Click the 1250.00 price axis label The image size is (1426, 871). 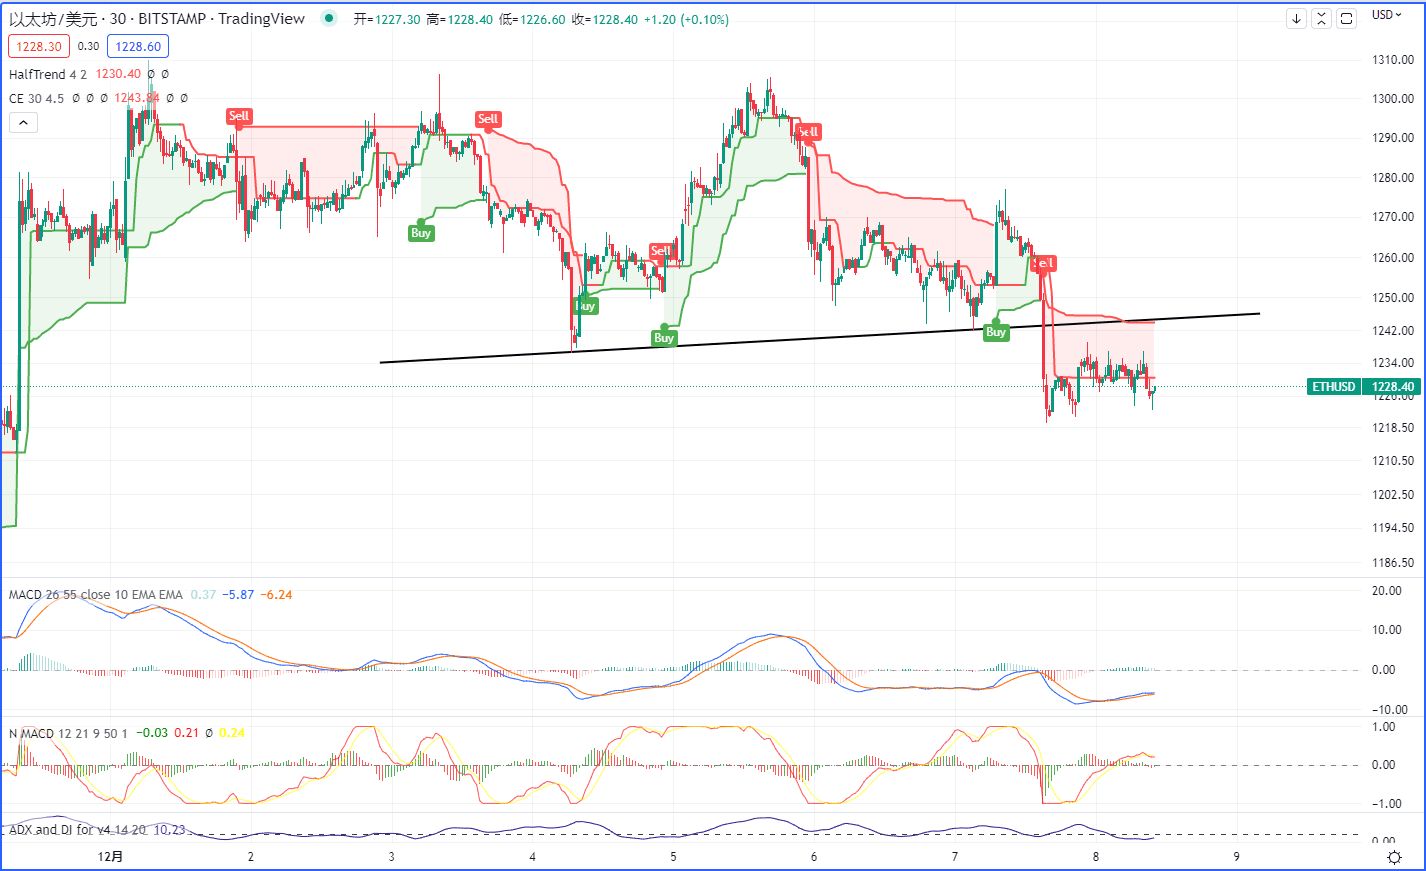click(x=1393, y=297)
